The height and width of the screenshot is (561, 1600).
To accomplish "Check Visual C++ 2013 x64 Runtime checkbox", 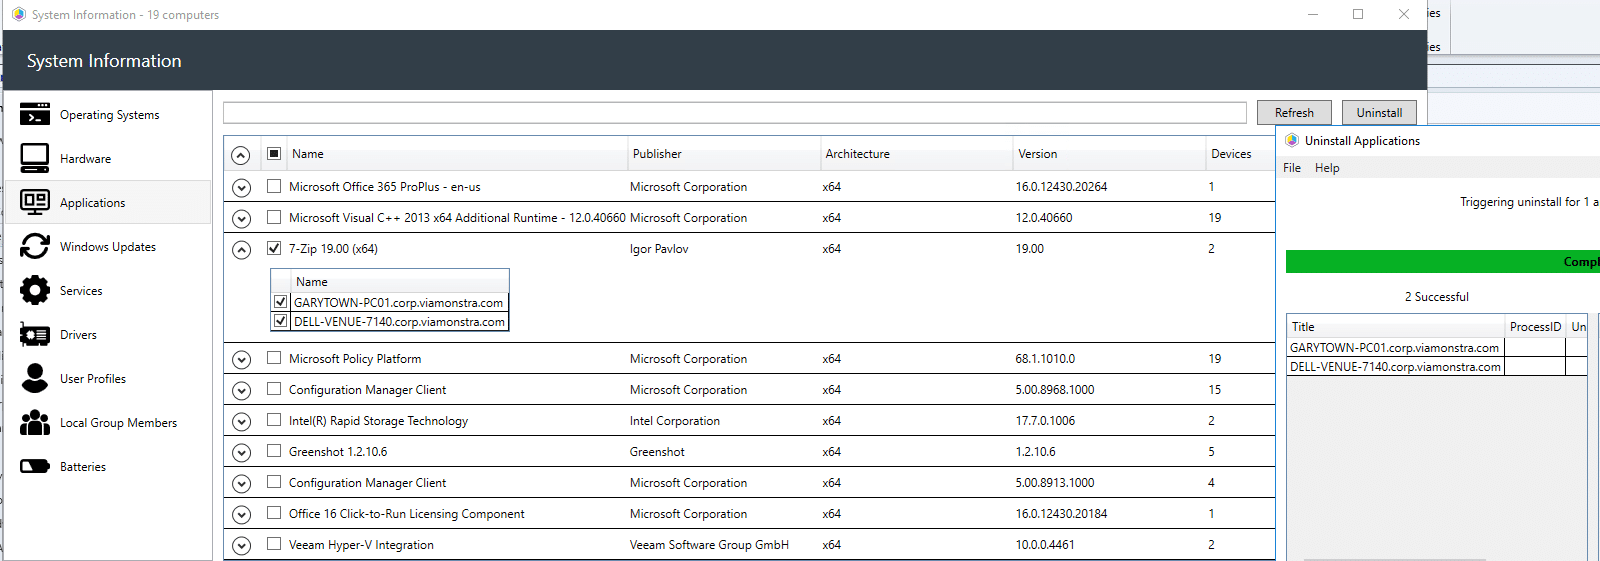I will (274, 217).
